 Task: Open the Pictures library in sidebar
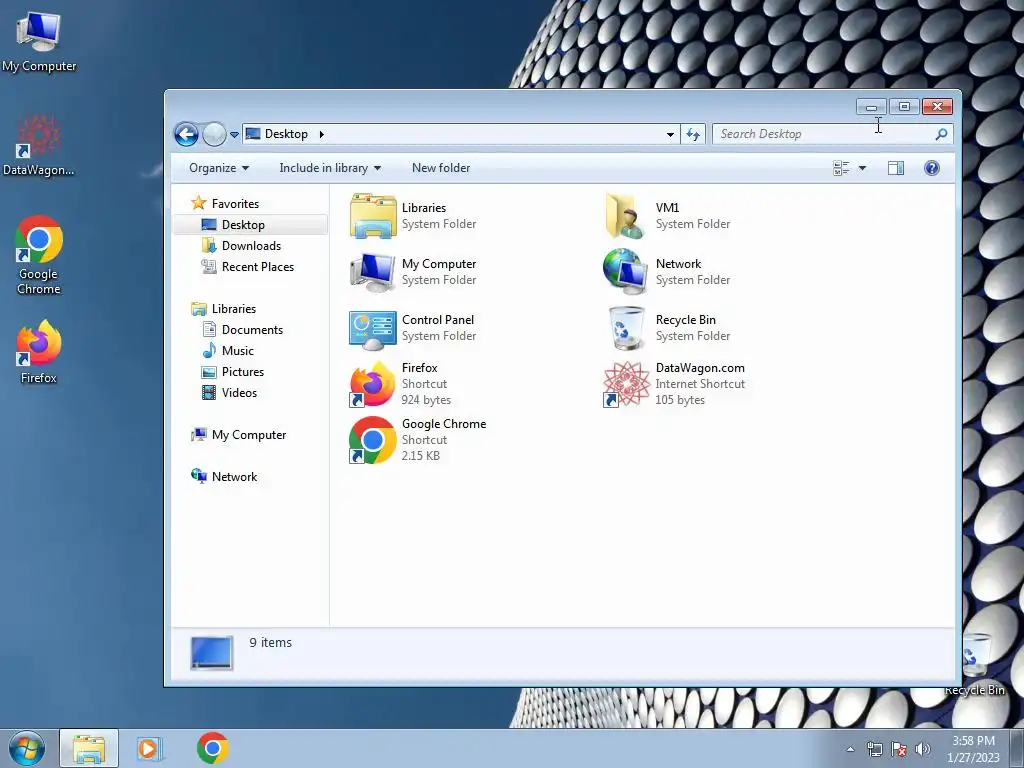233,372
